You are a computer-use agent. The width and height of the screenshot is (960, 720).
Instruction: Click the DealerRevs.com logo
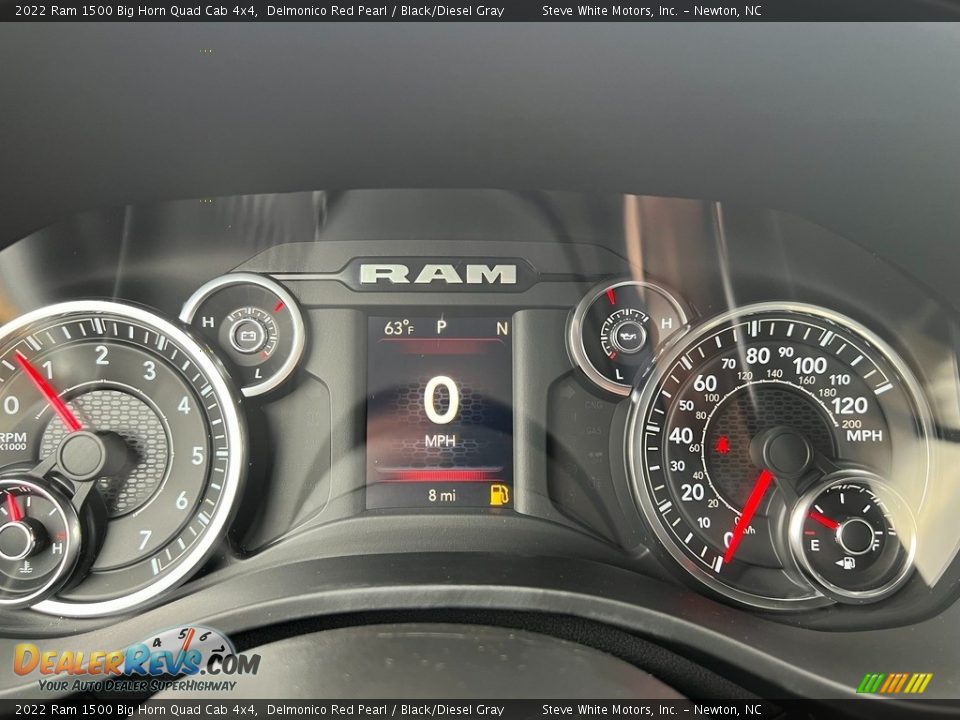pos(137,661)
